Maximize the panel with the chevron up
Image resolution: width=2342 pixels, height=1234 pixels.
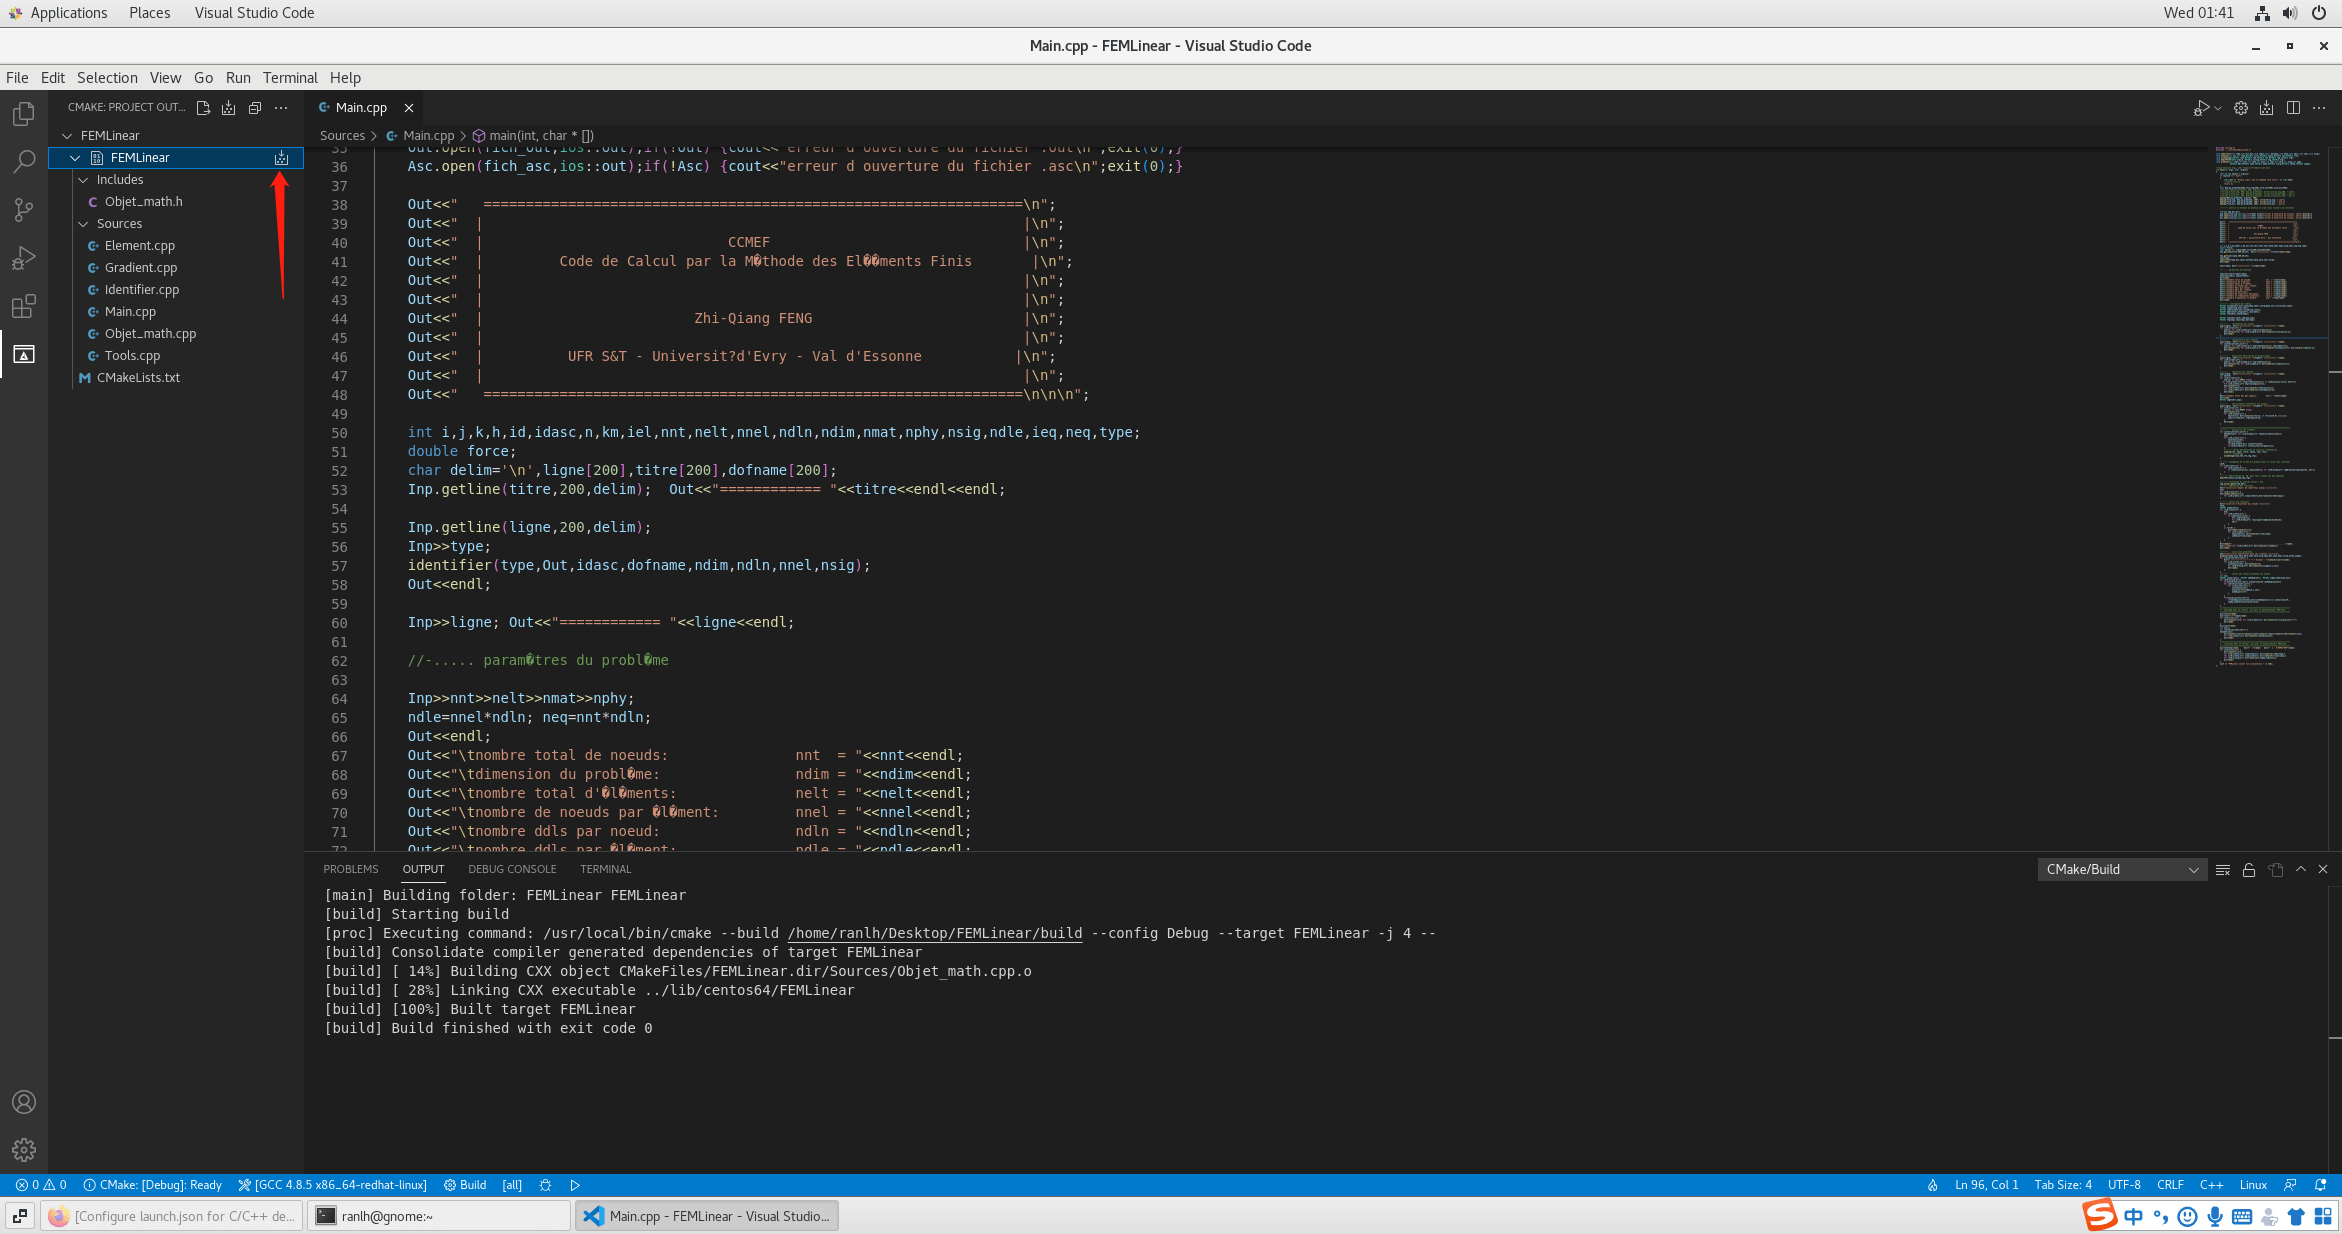coord(2301,870)
